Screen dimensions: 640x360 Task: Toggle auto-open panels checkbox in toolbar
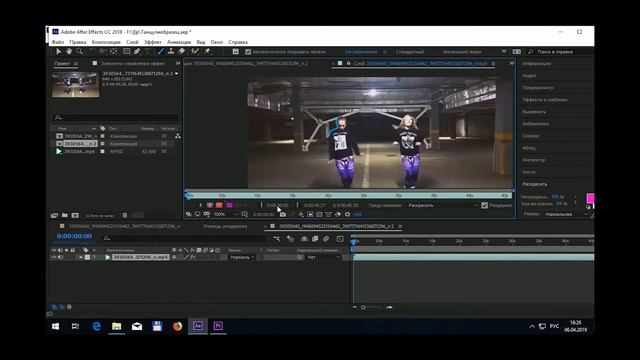click(248, 52)
